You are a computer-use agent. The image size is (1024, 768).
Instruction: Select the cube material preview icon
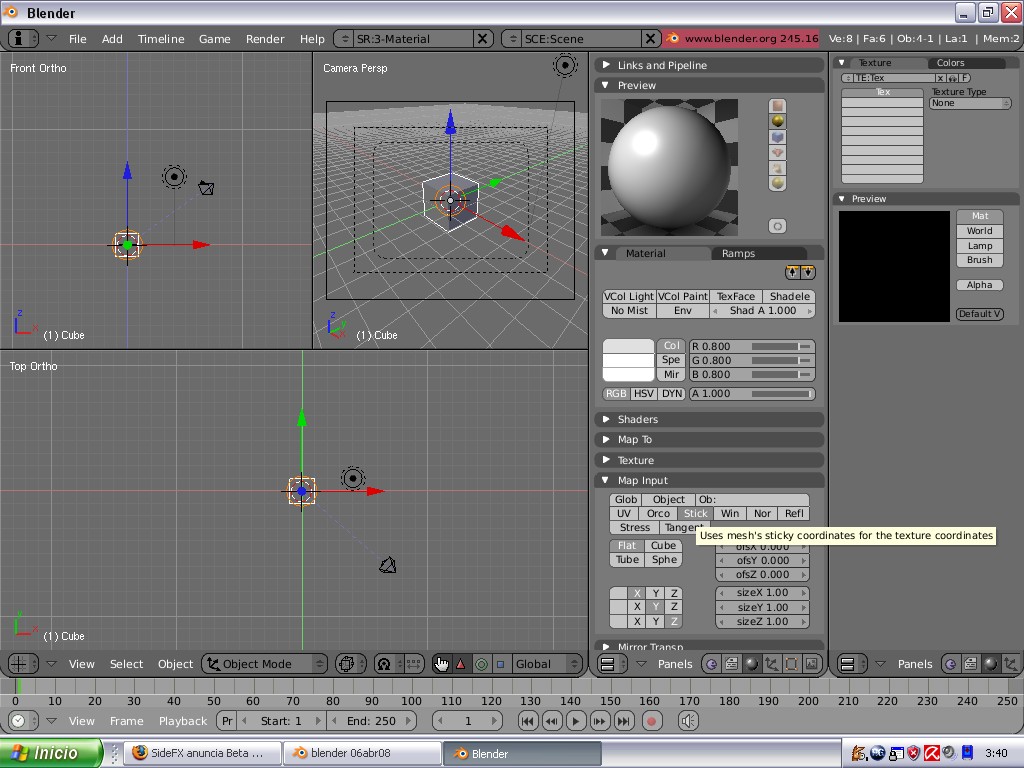pos(777,137)
